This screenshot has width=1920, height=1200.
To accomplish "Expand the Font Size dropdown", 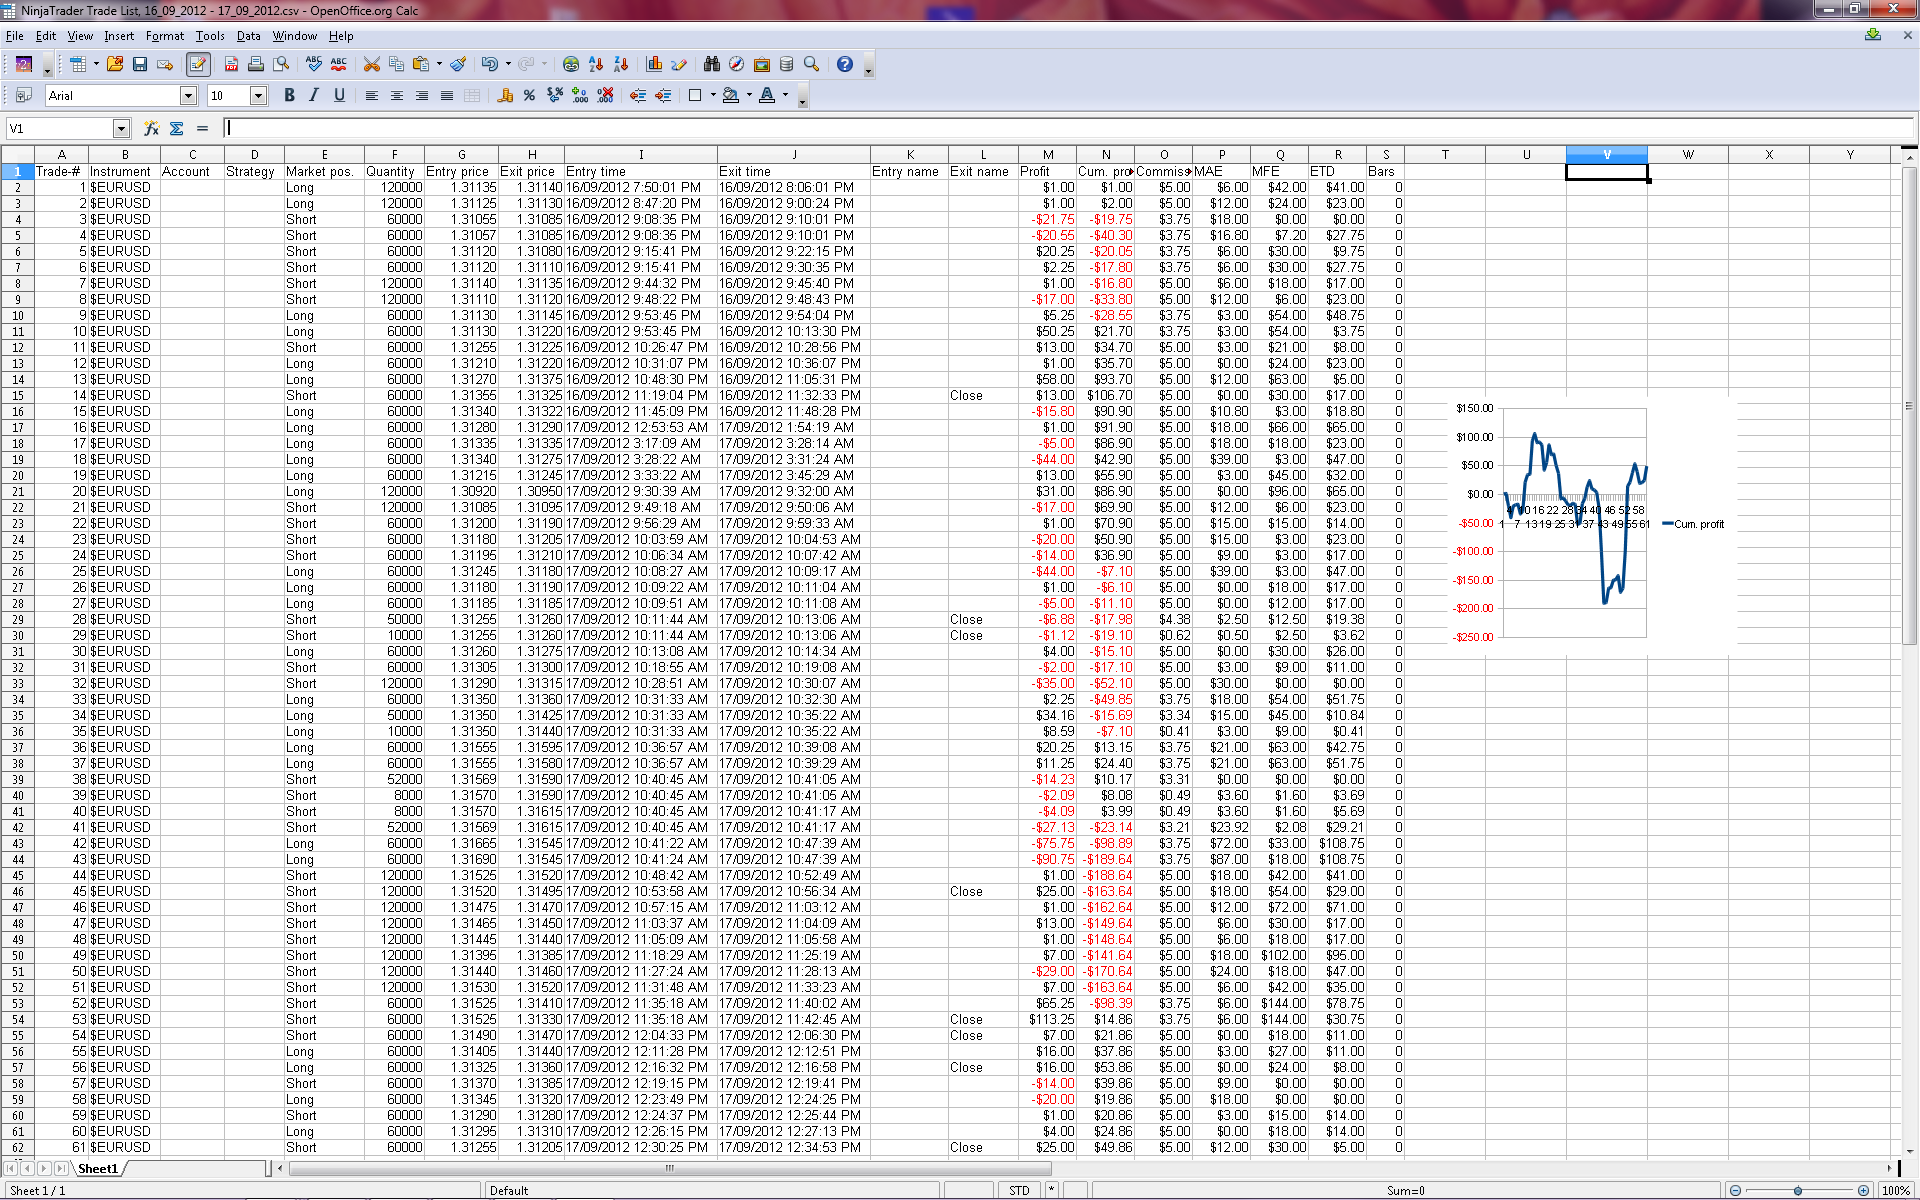I will coord(258,95).
